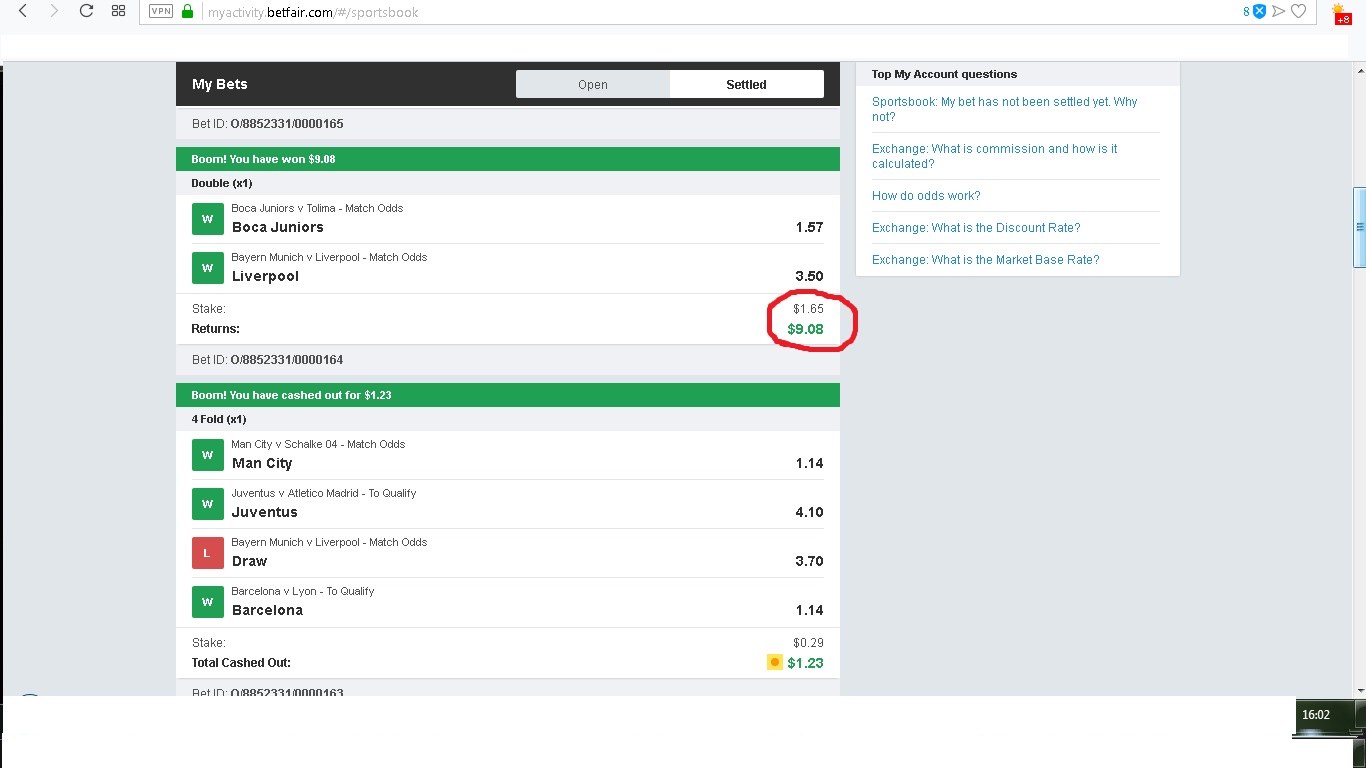Bookmark page with the heart icon
Image resolution: width=1366 pixels, height=768 pixels.
pos(1299,11)
